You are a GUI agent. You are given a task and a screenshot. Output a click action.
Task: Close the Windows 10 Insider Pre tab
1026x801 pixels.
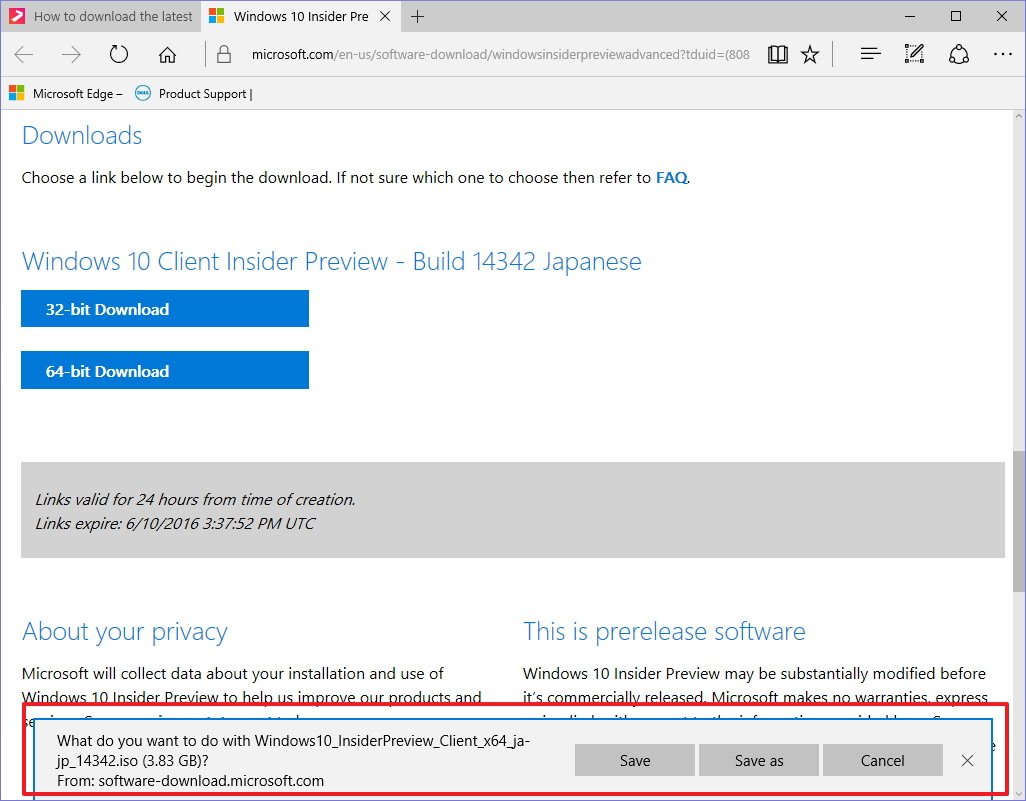[385, 16]
